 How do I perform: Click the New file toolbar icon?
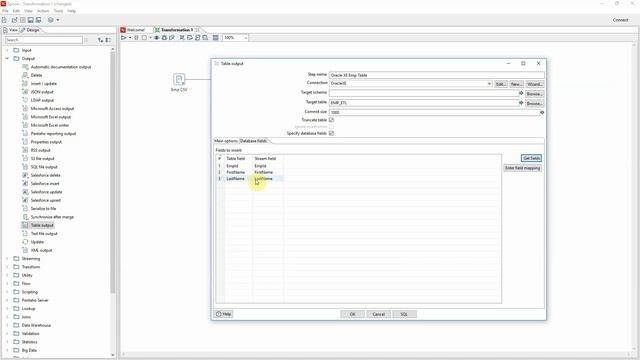click(4, 20)
